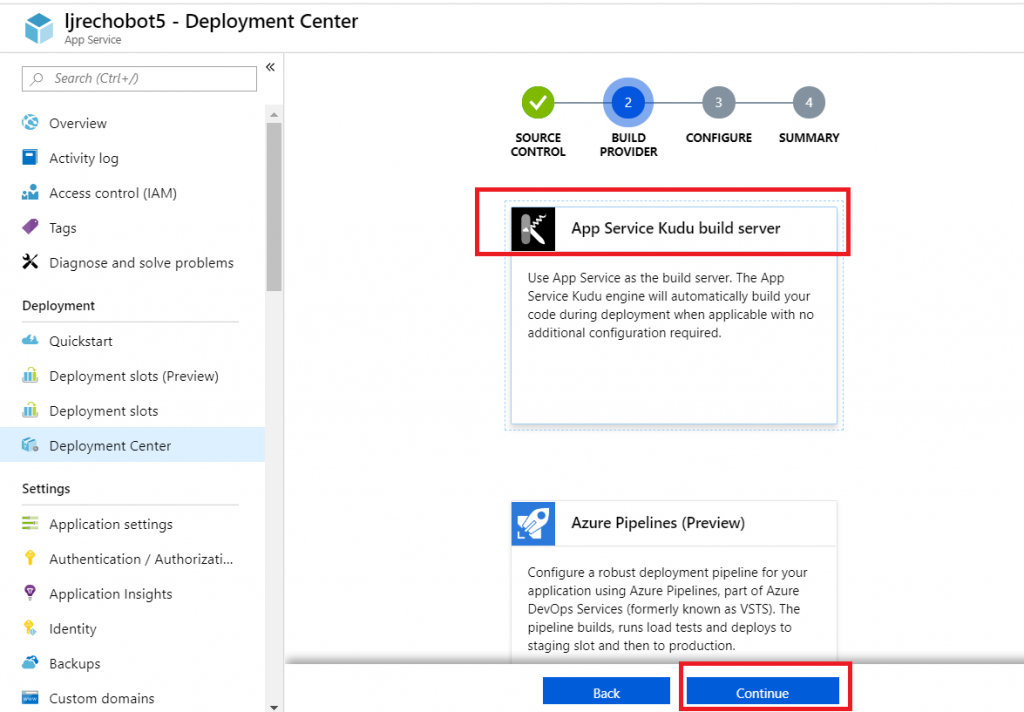Select Deployment Center menu item
Viewport: 1024px width, 712px height.
[133, 445]
